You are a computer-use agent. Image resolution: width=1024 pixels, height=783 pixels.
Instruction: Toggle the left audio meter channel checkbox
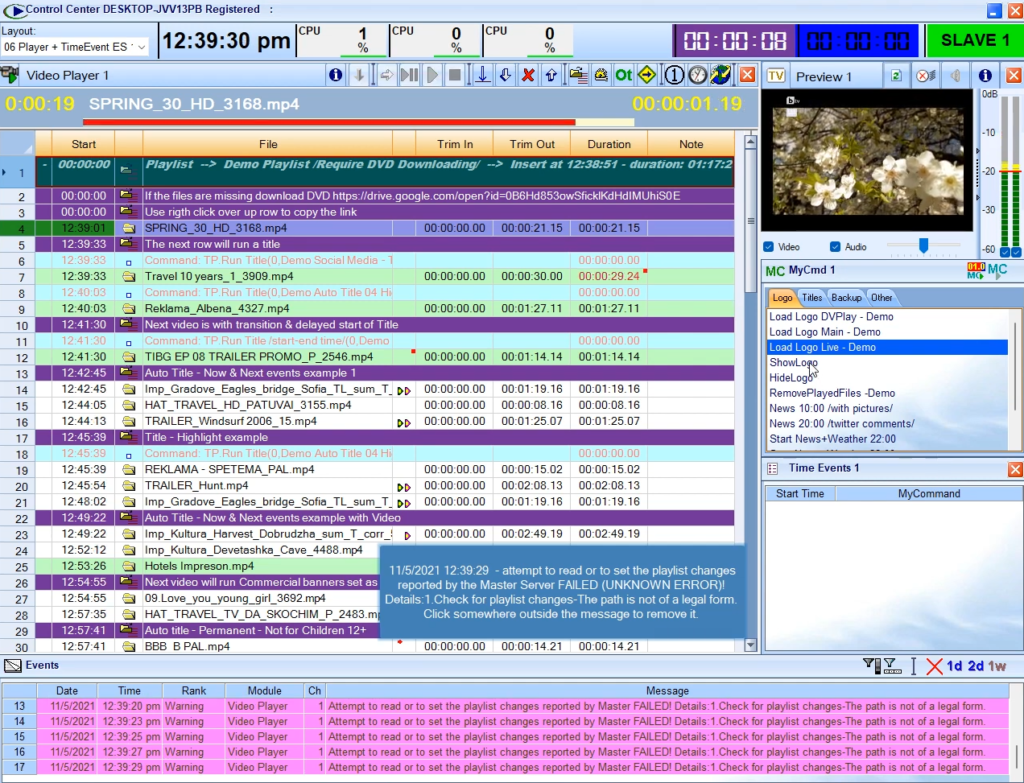pos(1005,252)
